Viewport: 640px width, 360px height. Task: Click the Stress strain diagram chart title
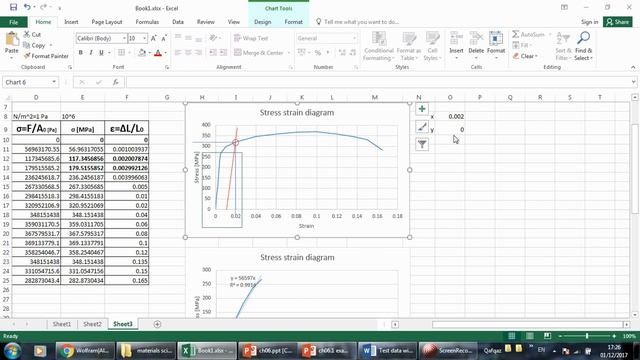297,113
